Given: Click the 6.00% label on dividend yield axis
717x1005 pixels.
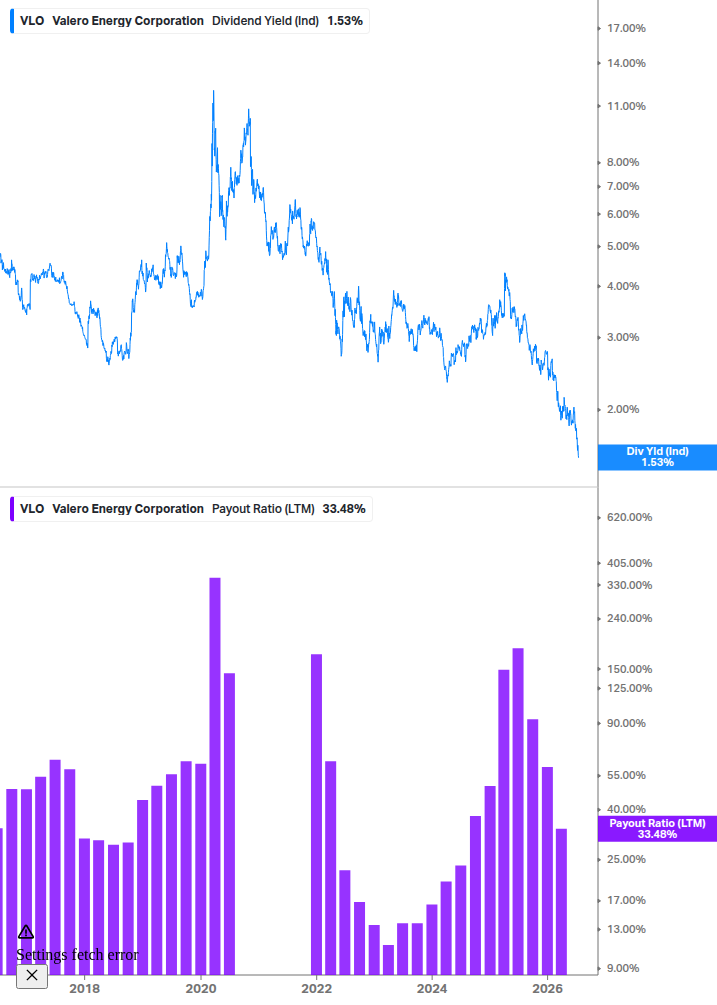Looking at the screenshot, I should [623, 215].
